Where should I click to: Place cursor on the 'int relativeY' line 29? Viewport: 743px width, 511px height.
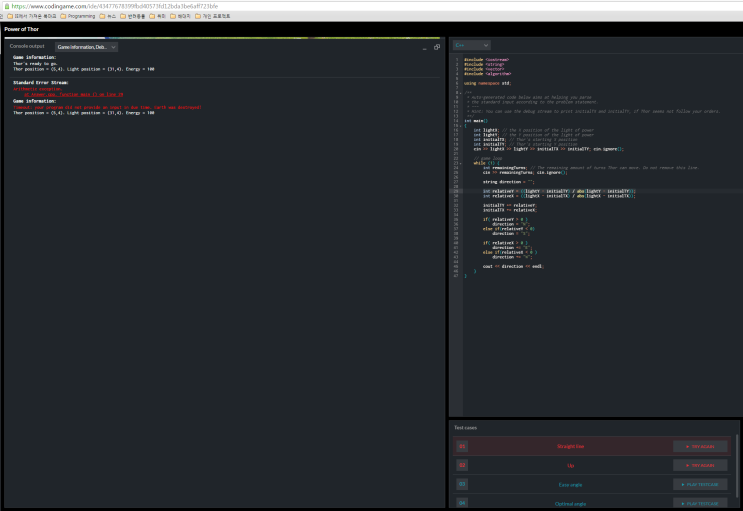pyautogui.click(x=559, y=192)
